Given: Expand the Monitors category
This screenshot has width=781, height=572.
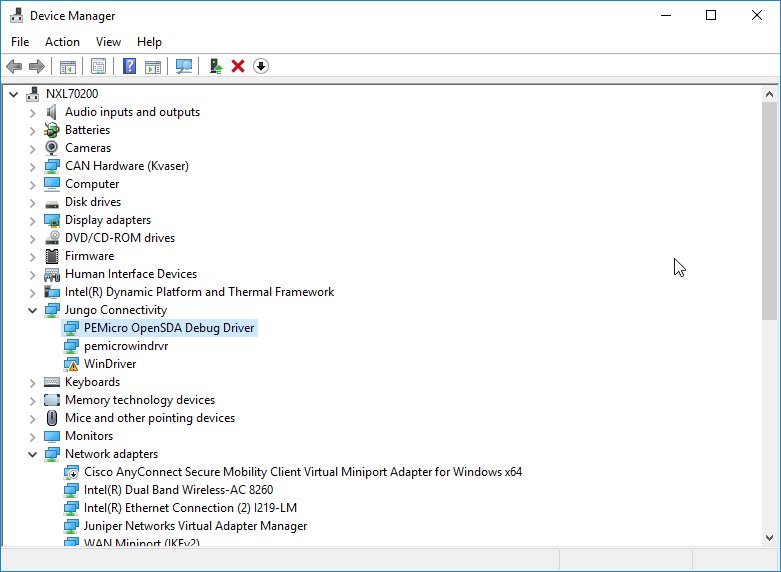Looking at the screenshot, I should (32, 437).
